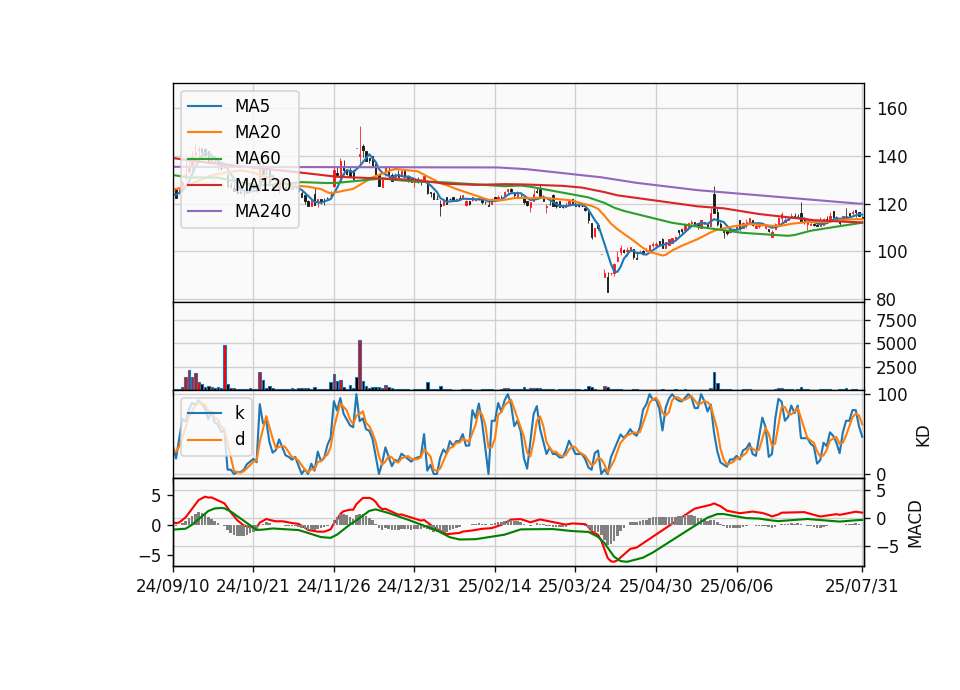
Task: Click date label 25/02/14
Action: [x=495, y=586]
